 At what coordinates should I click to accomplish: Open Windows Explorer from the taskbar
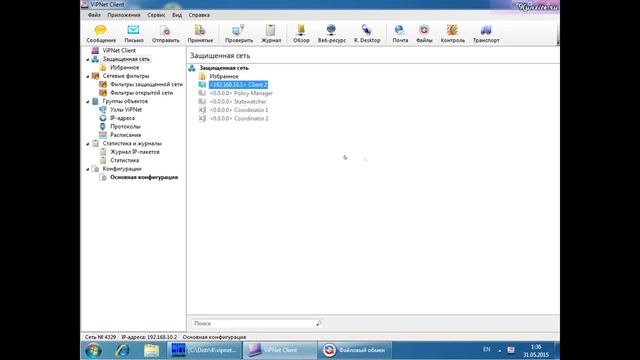point(151,350)
